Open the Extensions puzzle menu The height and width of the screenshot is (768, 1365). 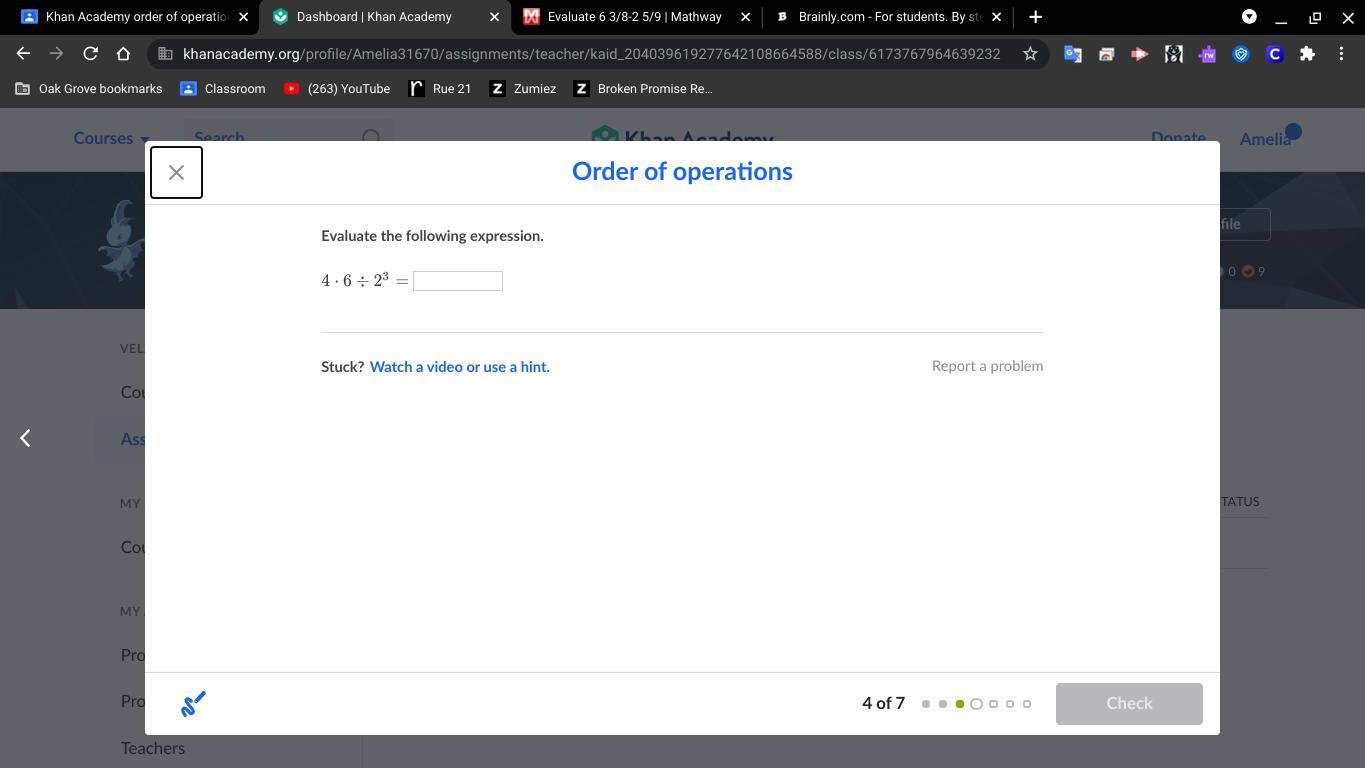point(1307,54)
